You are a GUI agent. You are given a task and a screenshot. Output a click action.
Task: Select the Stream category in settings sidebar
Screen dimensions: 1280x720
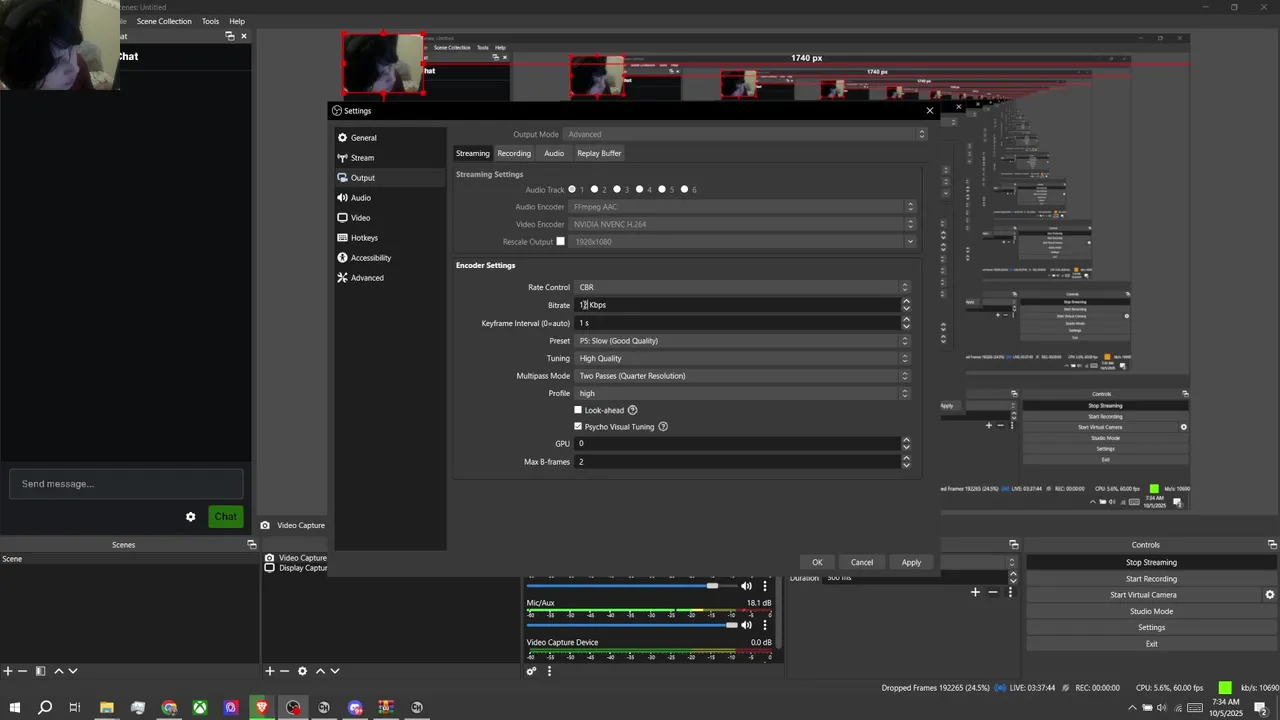tap(390, 158)
